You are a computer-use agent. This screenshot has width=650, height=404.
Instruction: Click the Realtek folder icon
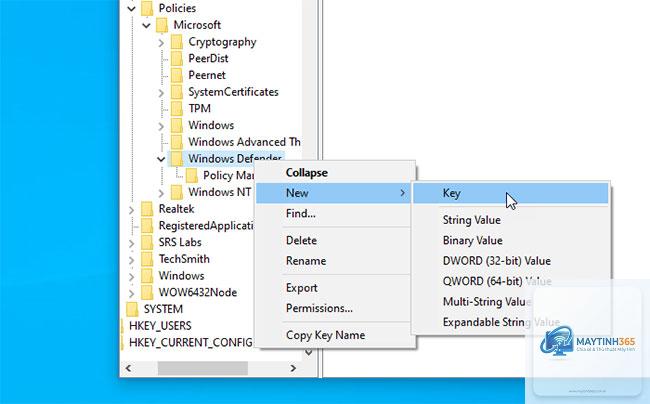tap(147, 209)
